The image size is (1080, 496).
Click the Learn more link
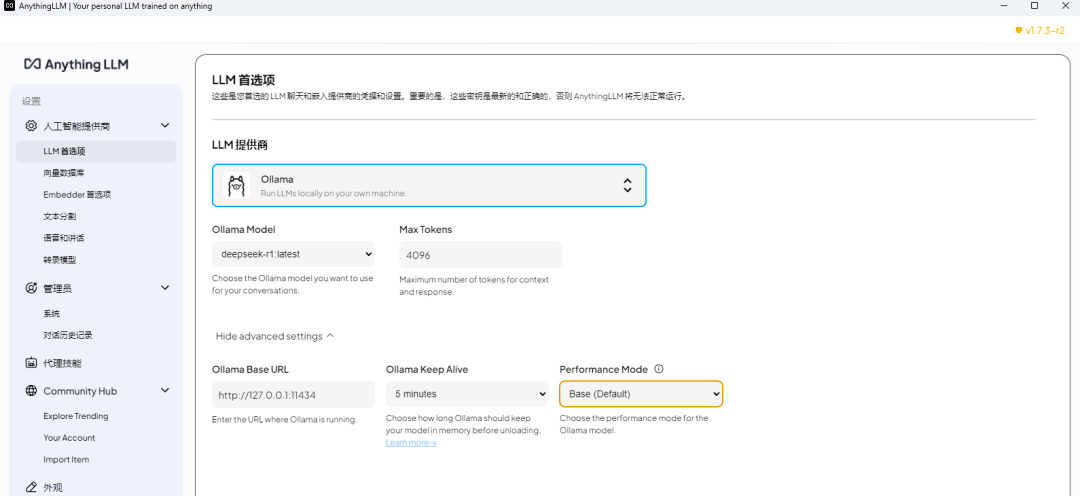pyautogui.click(x=411, y=442)
